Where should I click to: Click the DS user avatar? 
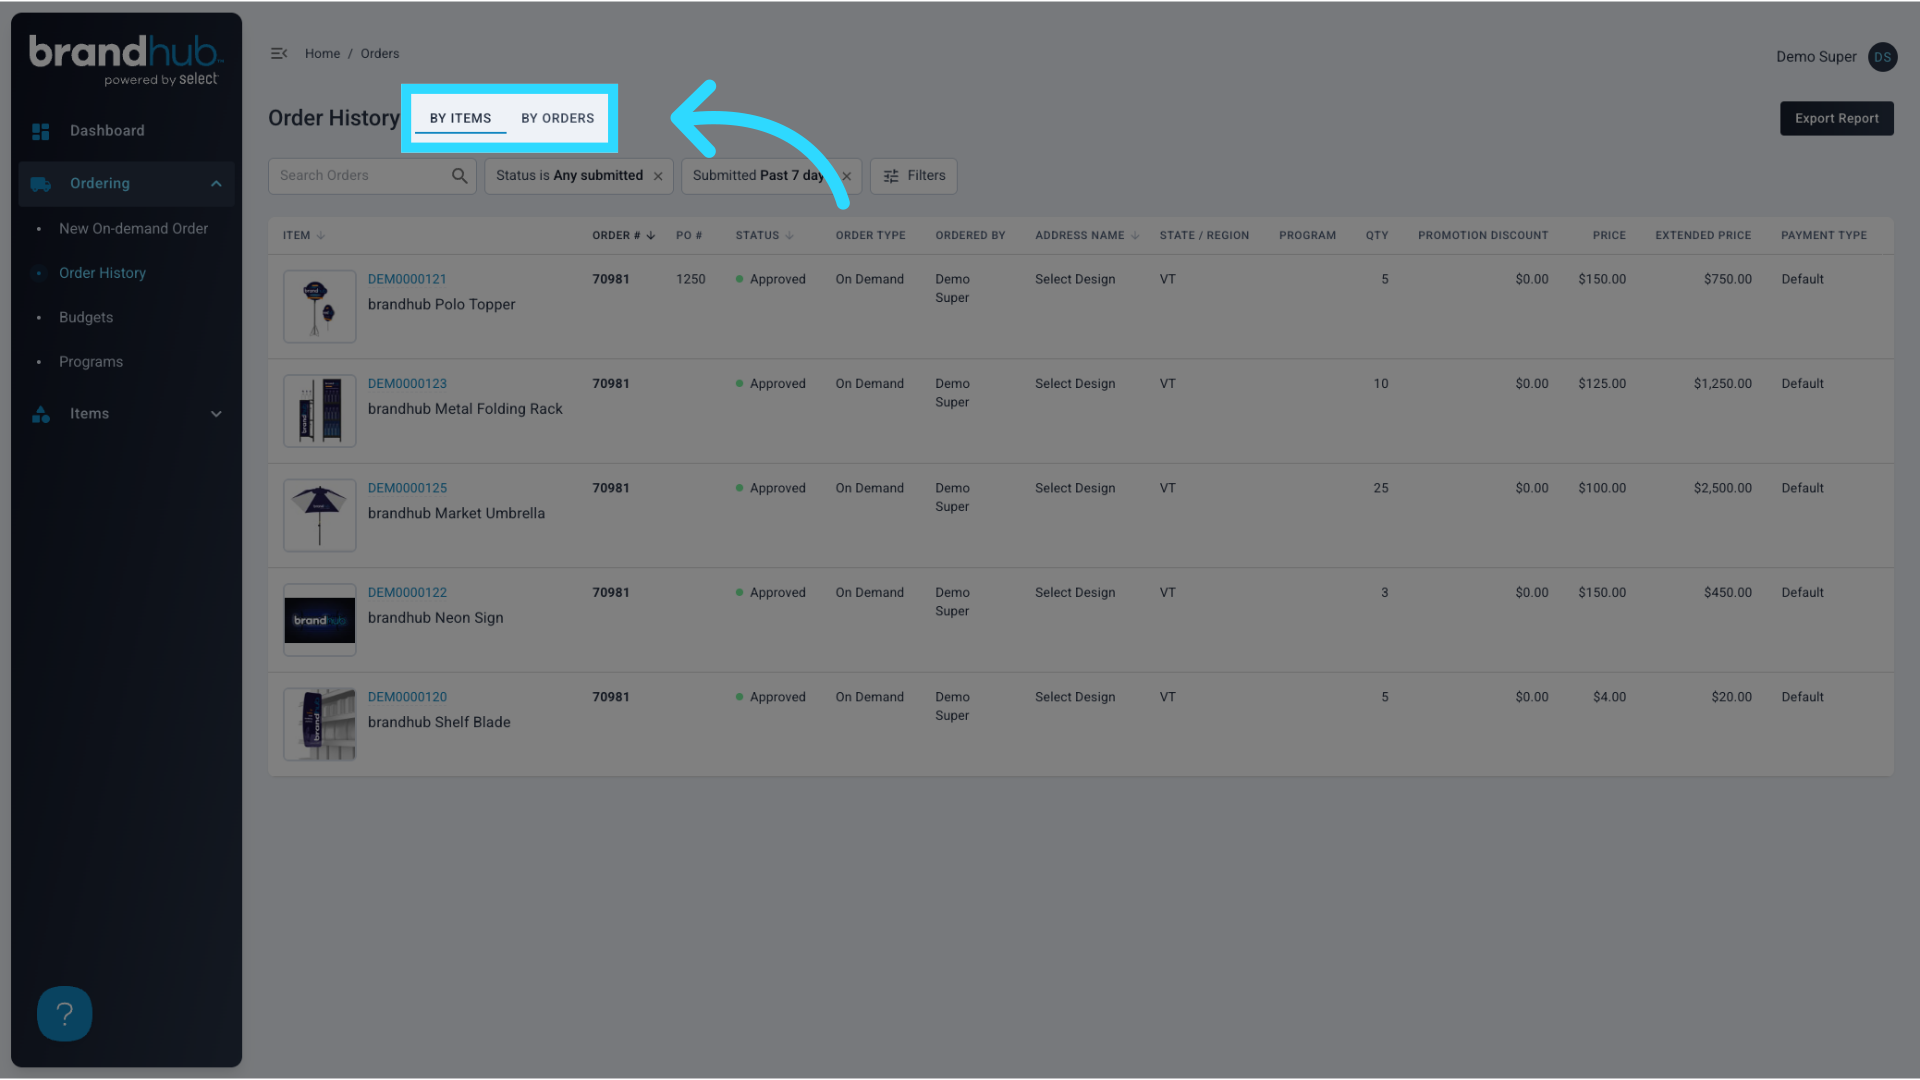click(x=1882, y=57)
